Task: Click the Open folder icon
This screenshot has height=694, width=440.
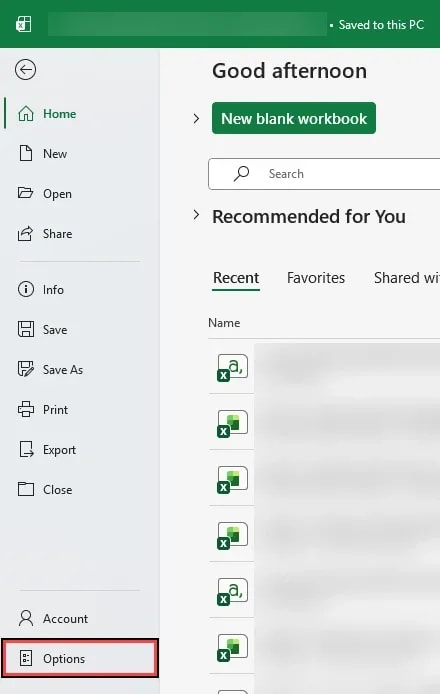Action: pyautogui.click(x=25, y=193)
